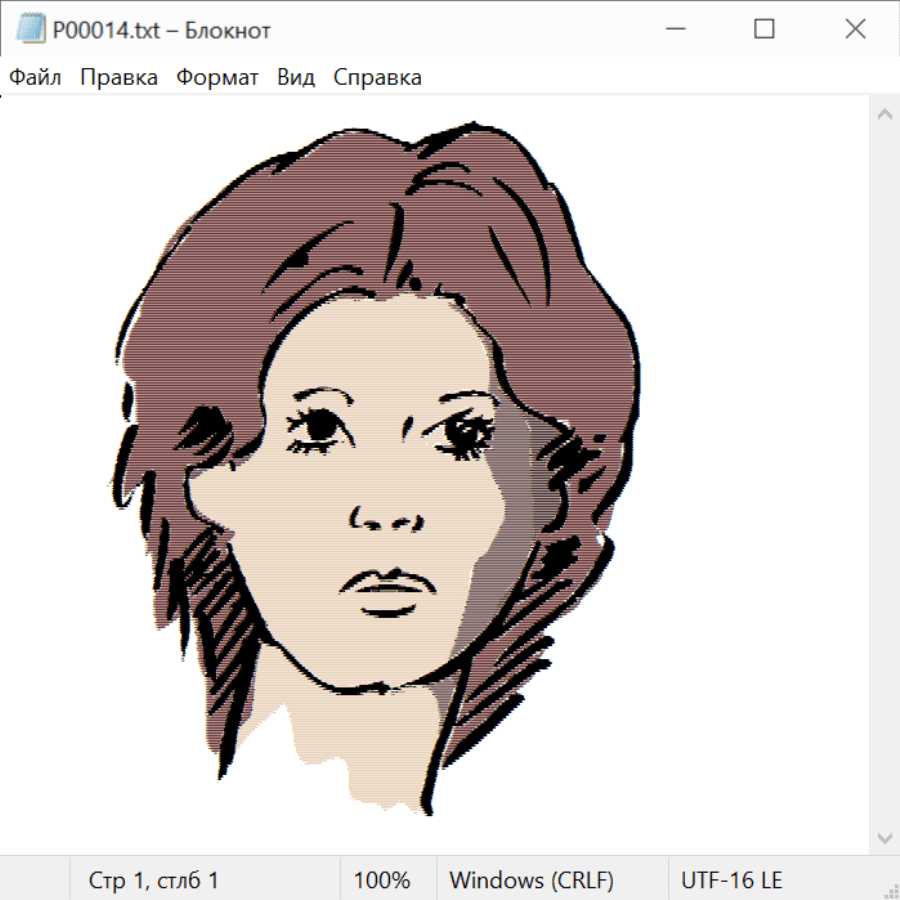Click the resize grip at window corner
This screenshot has width=900, height=900.
891,891
